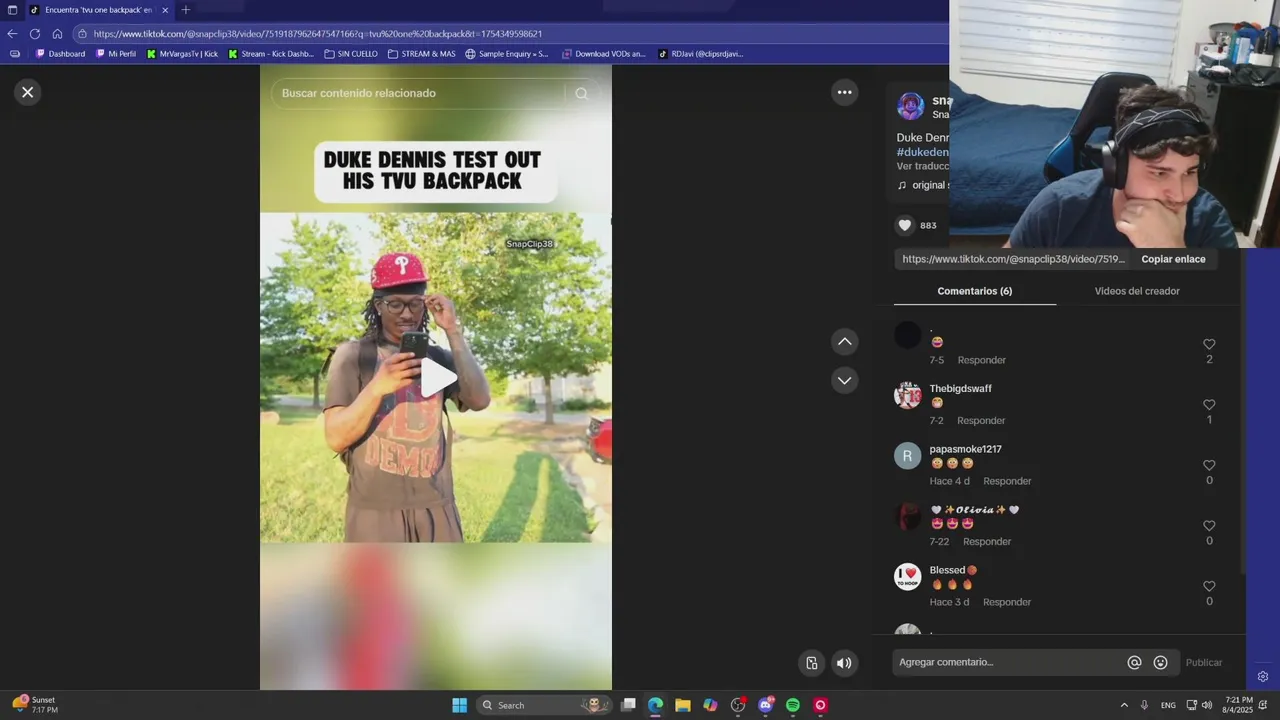Open the 'Mi Perfil' bookmark

116,54
